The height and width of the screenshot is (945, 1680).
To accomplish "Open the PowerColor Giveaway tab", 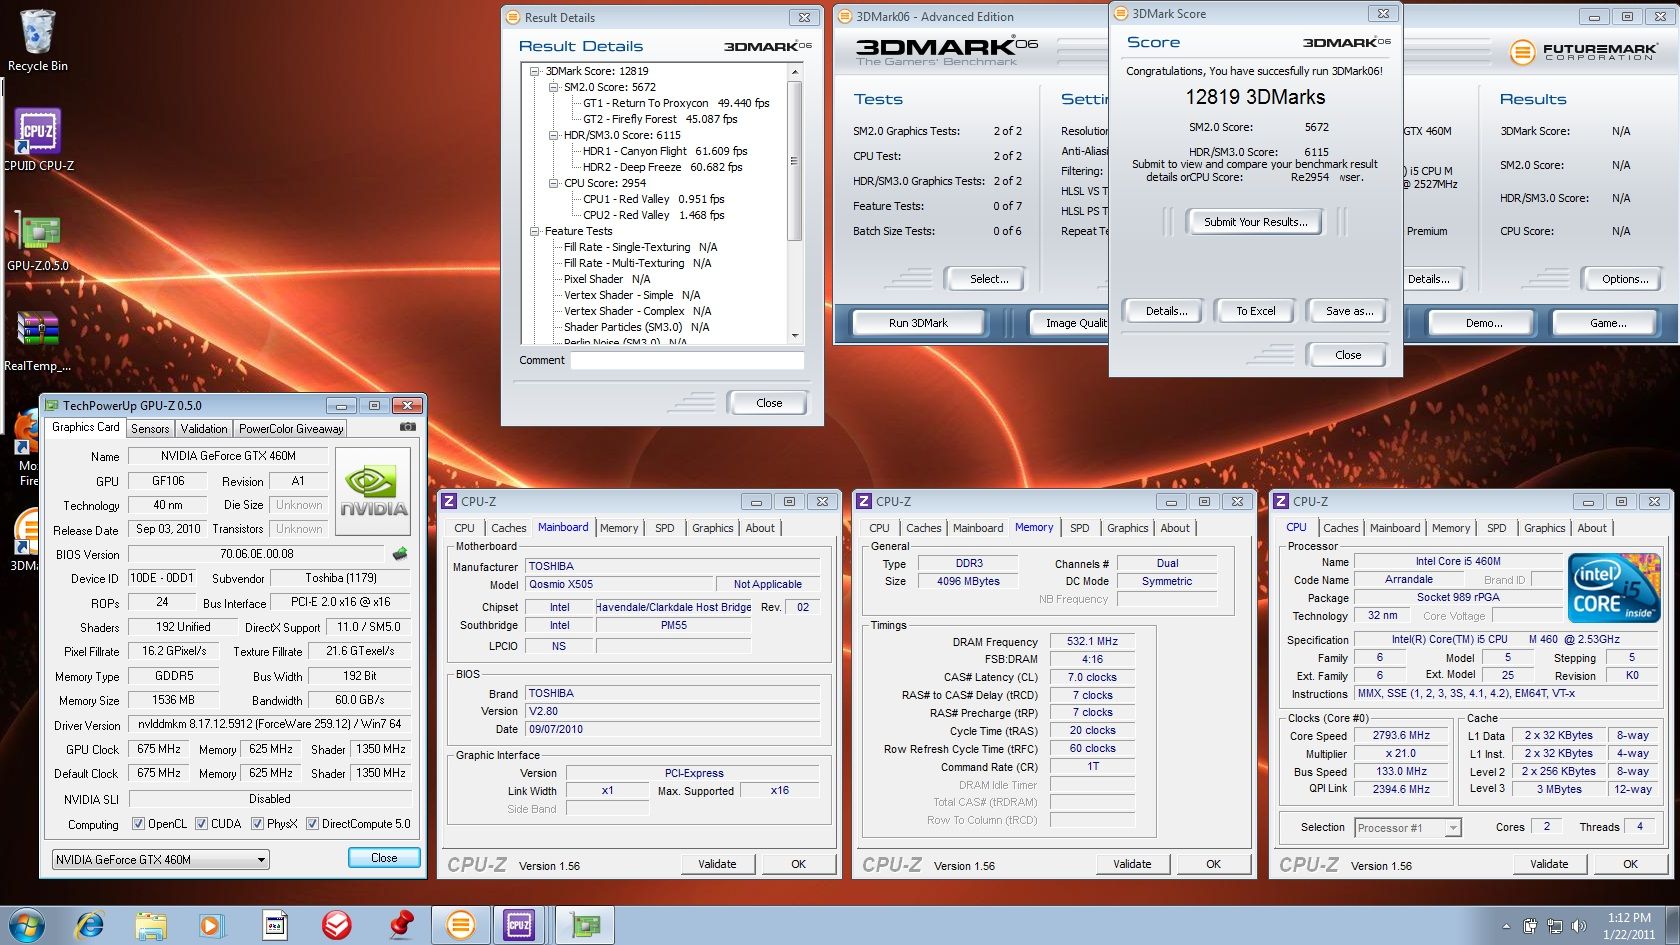I will tap(291, 429).
